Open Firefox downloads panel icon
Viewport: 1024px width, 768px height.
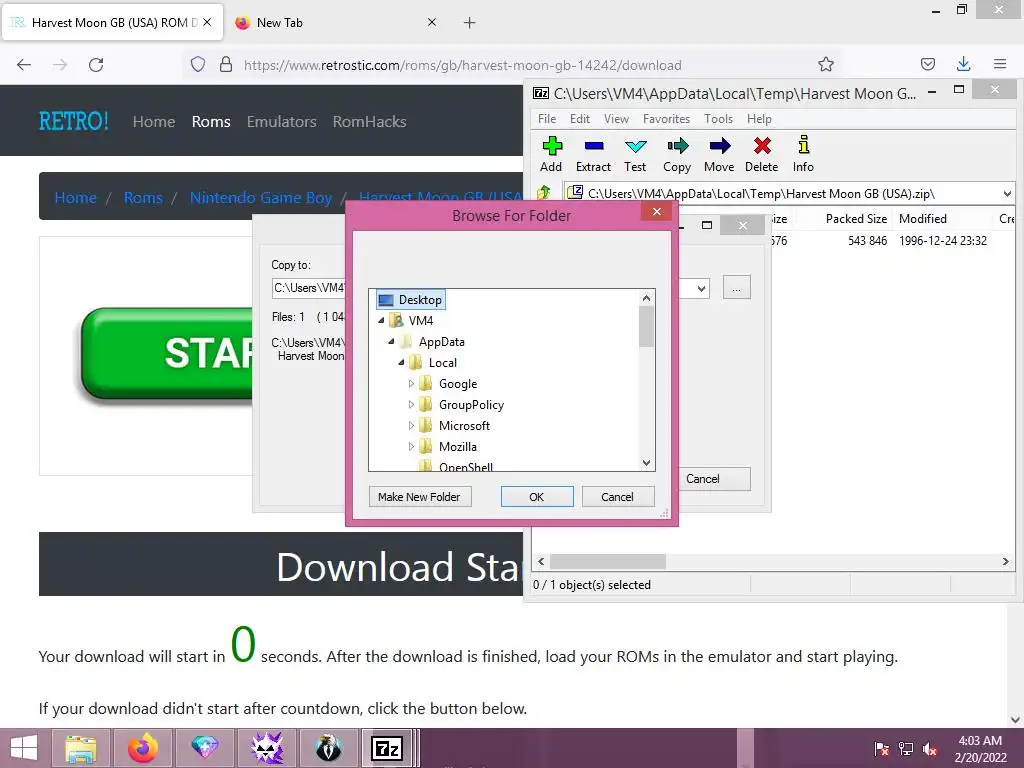click(x=963, y=64)
